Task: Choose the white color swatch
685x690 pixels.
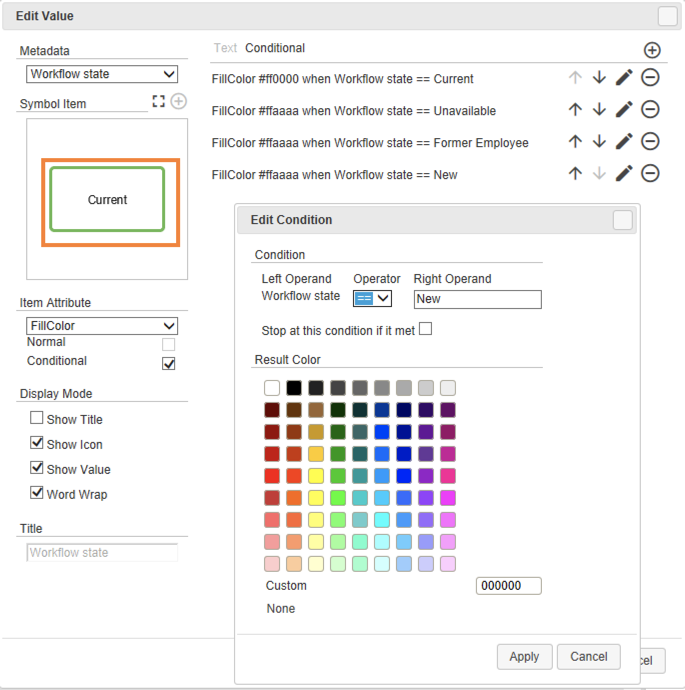Action: (x=272, y=388)
